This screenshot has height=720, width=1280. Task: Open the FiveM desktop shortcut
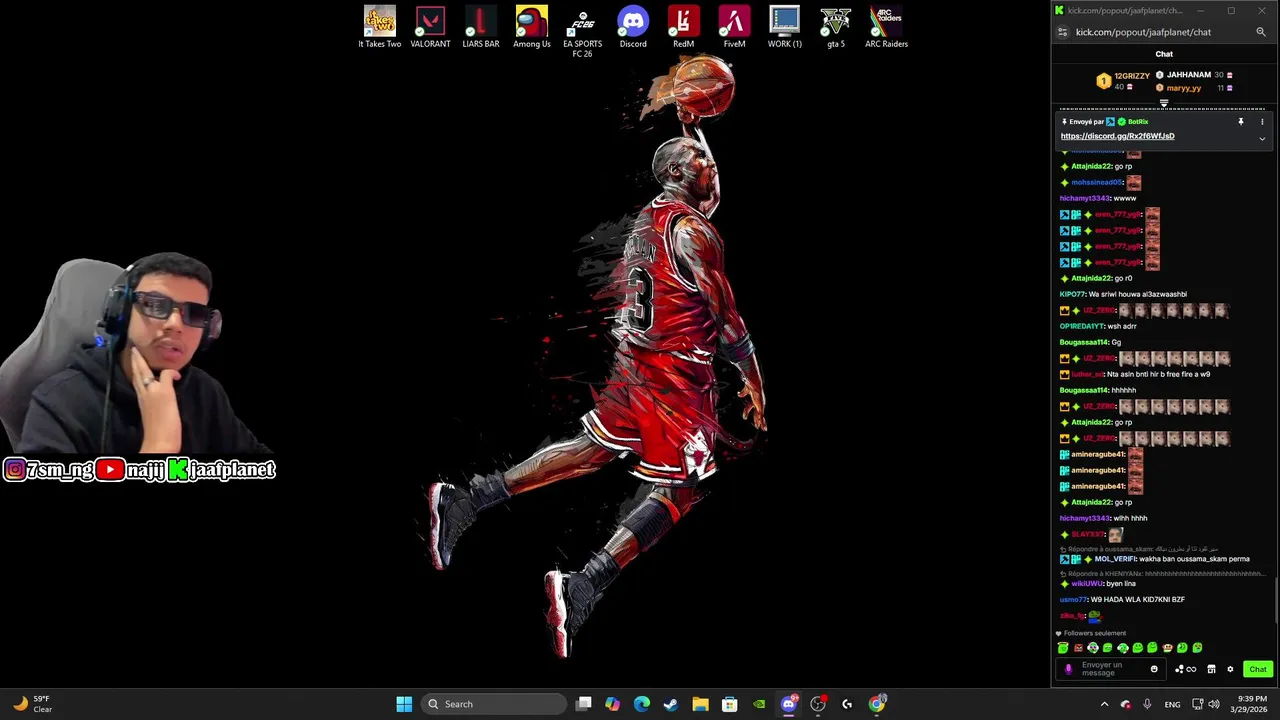[734, 27]
